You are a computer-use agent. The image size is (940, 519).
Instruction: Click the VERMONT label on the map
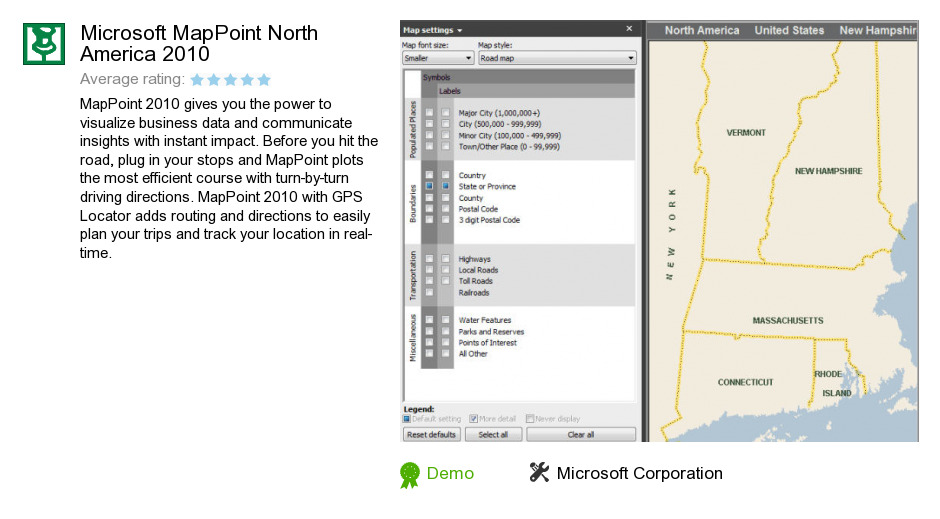[x=746, y=133]
